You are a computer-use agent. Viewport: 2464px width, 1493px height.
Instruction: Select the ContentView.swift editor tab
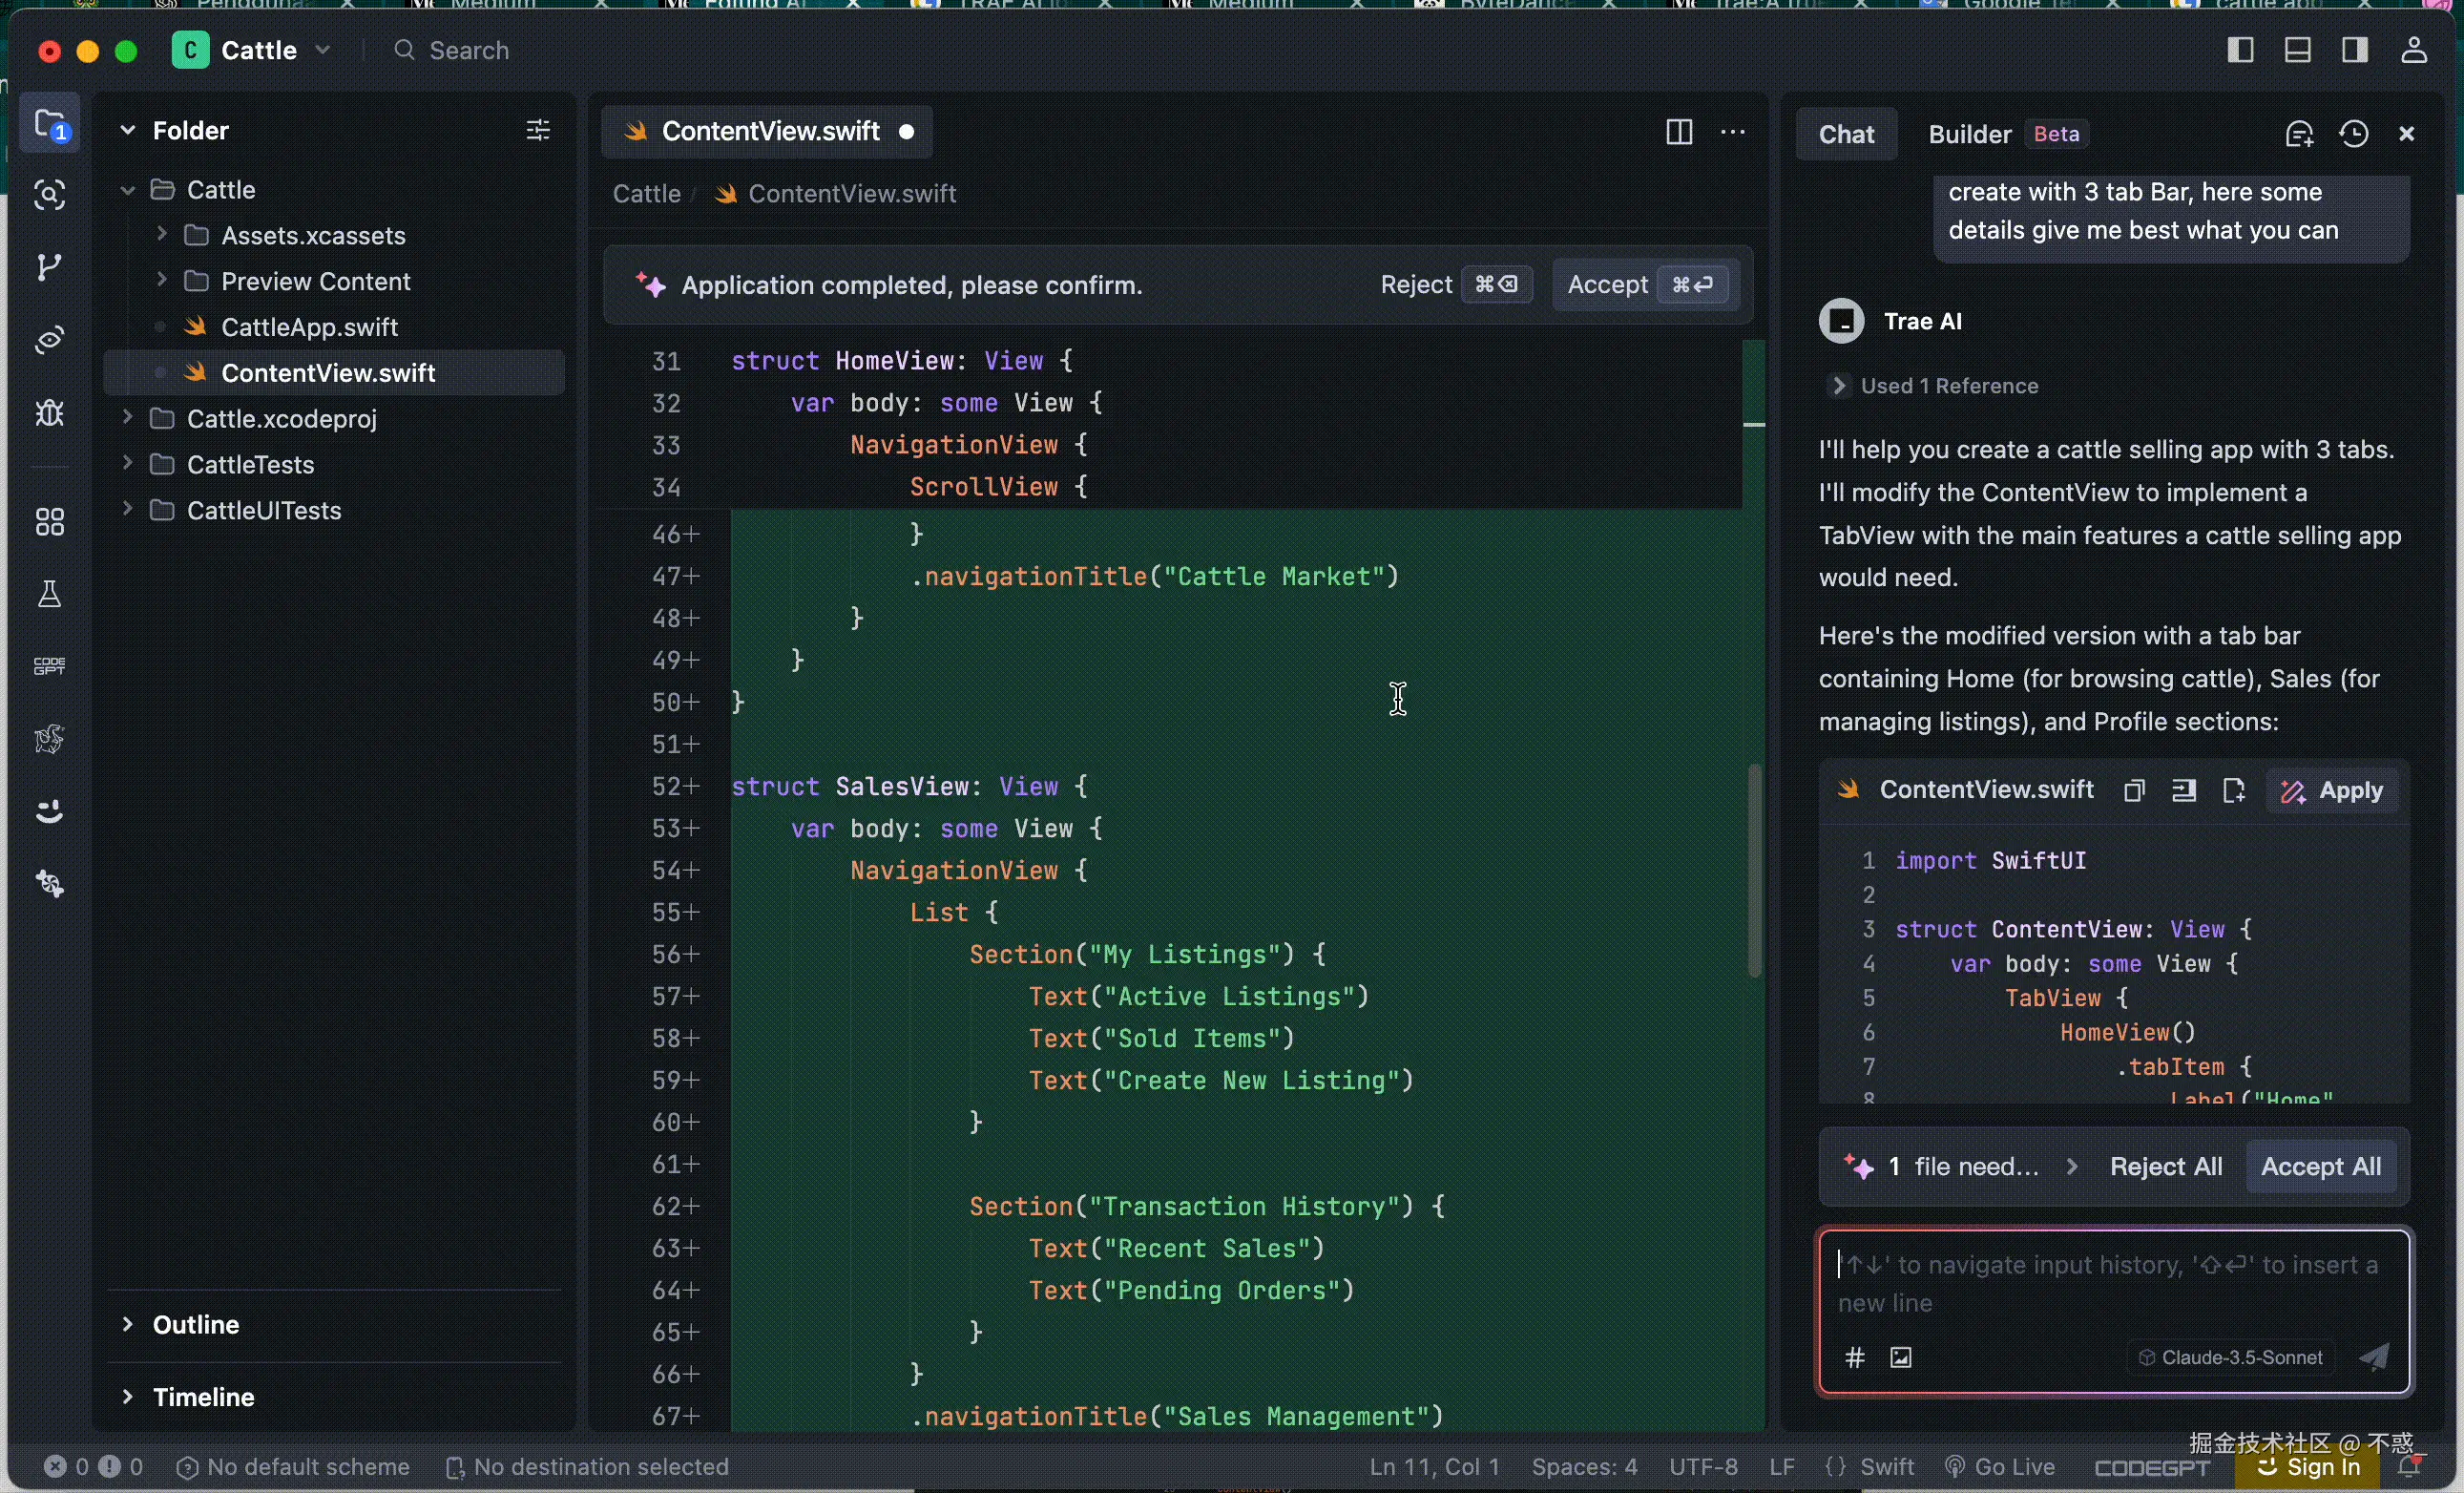(x=768, y=132)
